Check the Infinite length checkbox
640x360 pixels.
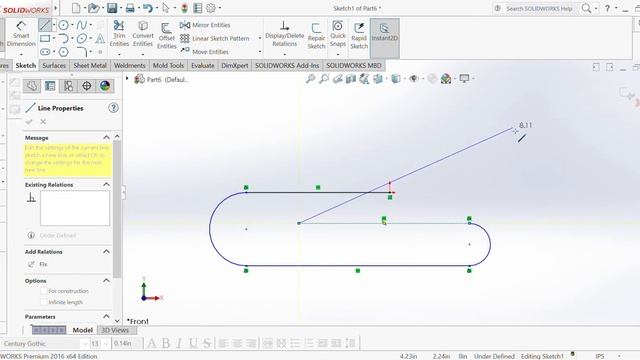[x=44, y=302]
